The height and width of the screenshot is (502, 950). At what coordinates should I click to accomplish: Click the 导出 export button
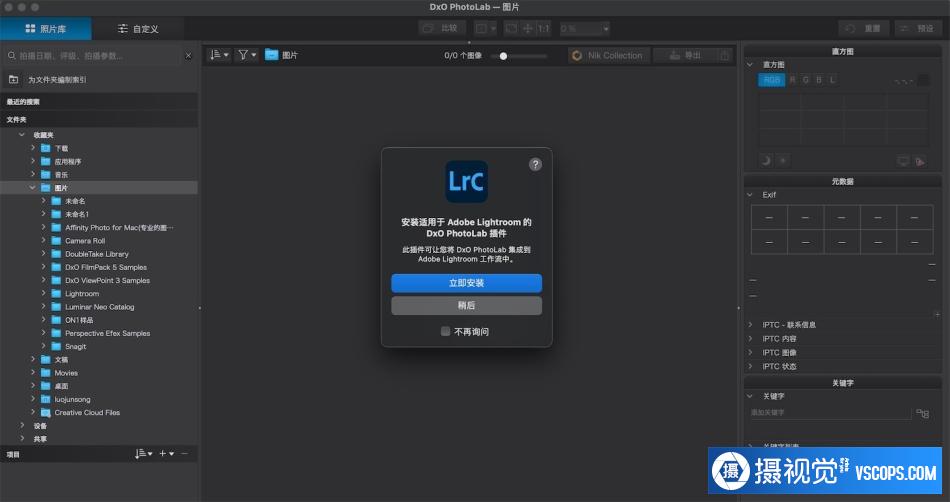(x=686, y=55)
